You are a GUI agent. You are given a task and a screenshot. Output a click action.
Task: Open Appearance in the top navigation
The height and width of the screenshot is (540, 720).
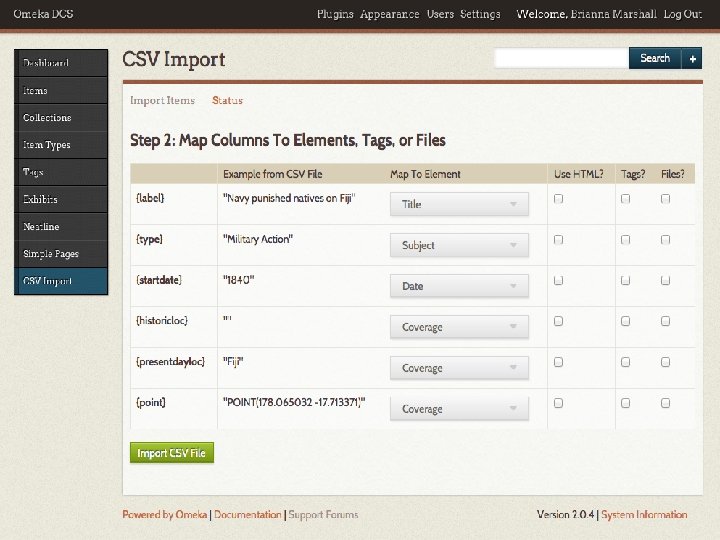(x=389, y=14)
